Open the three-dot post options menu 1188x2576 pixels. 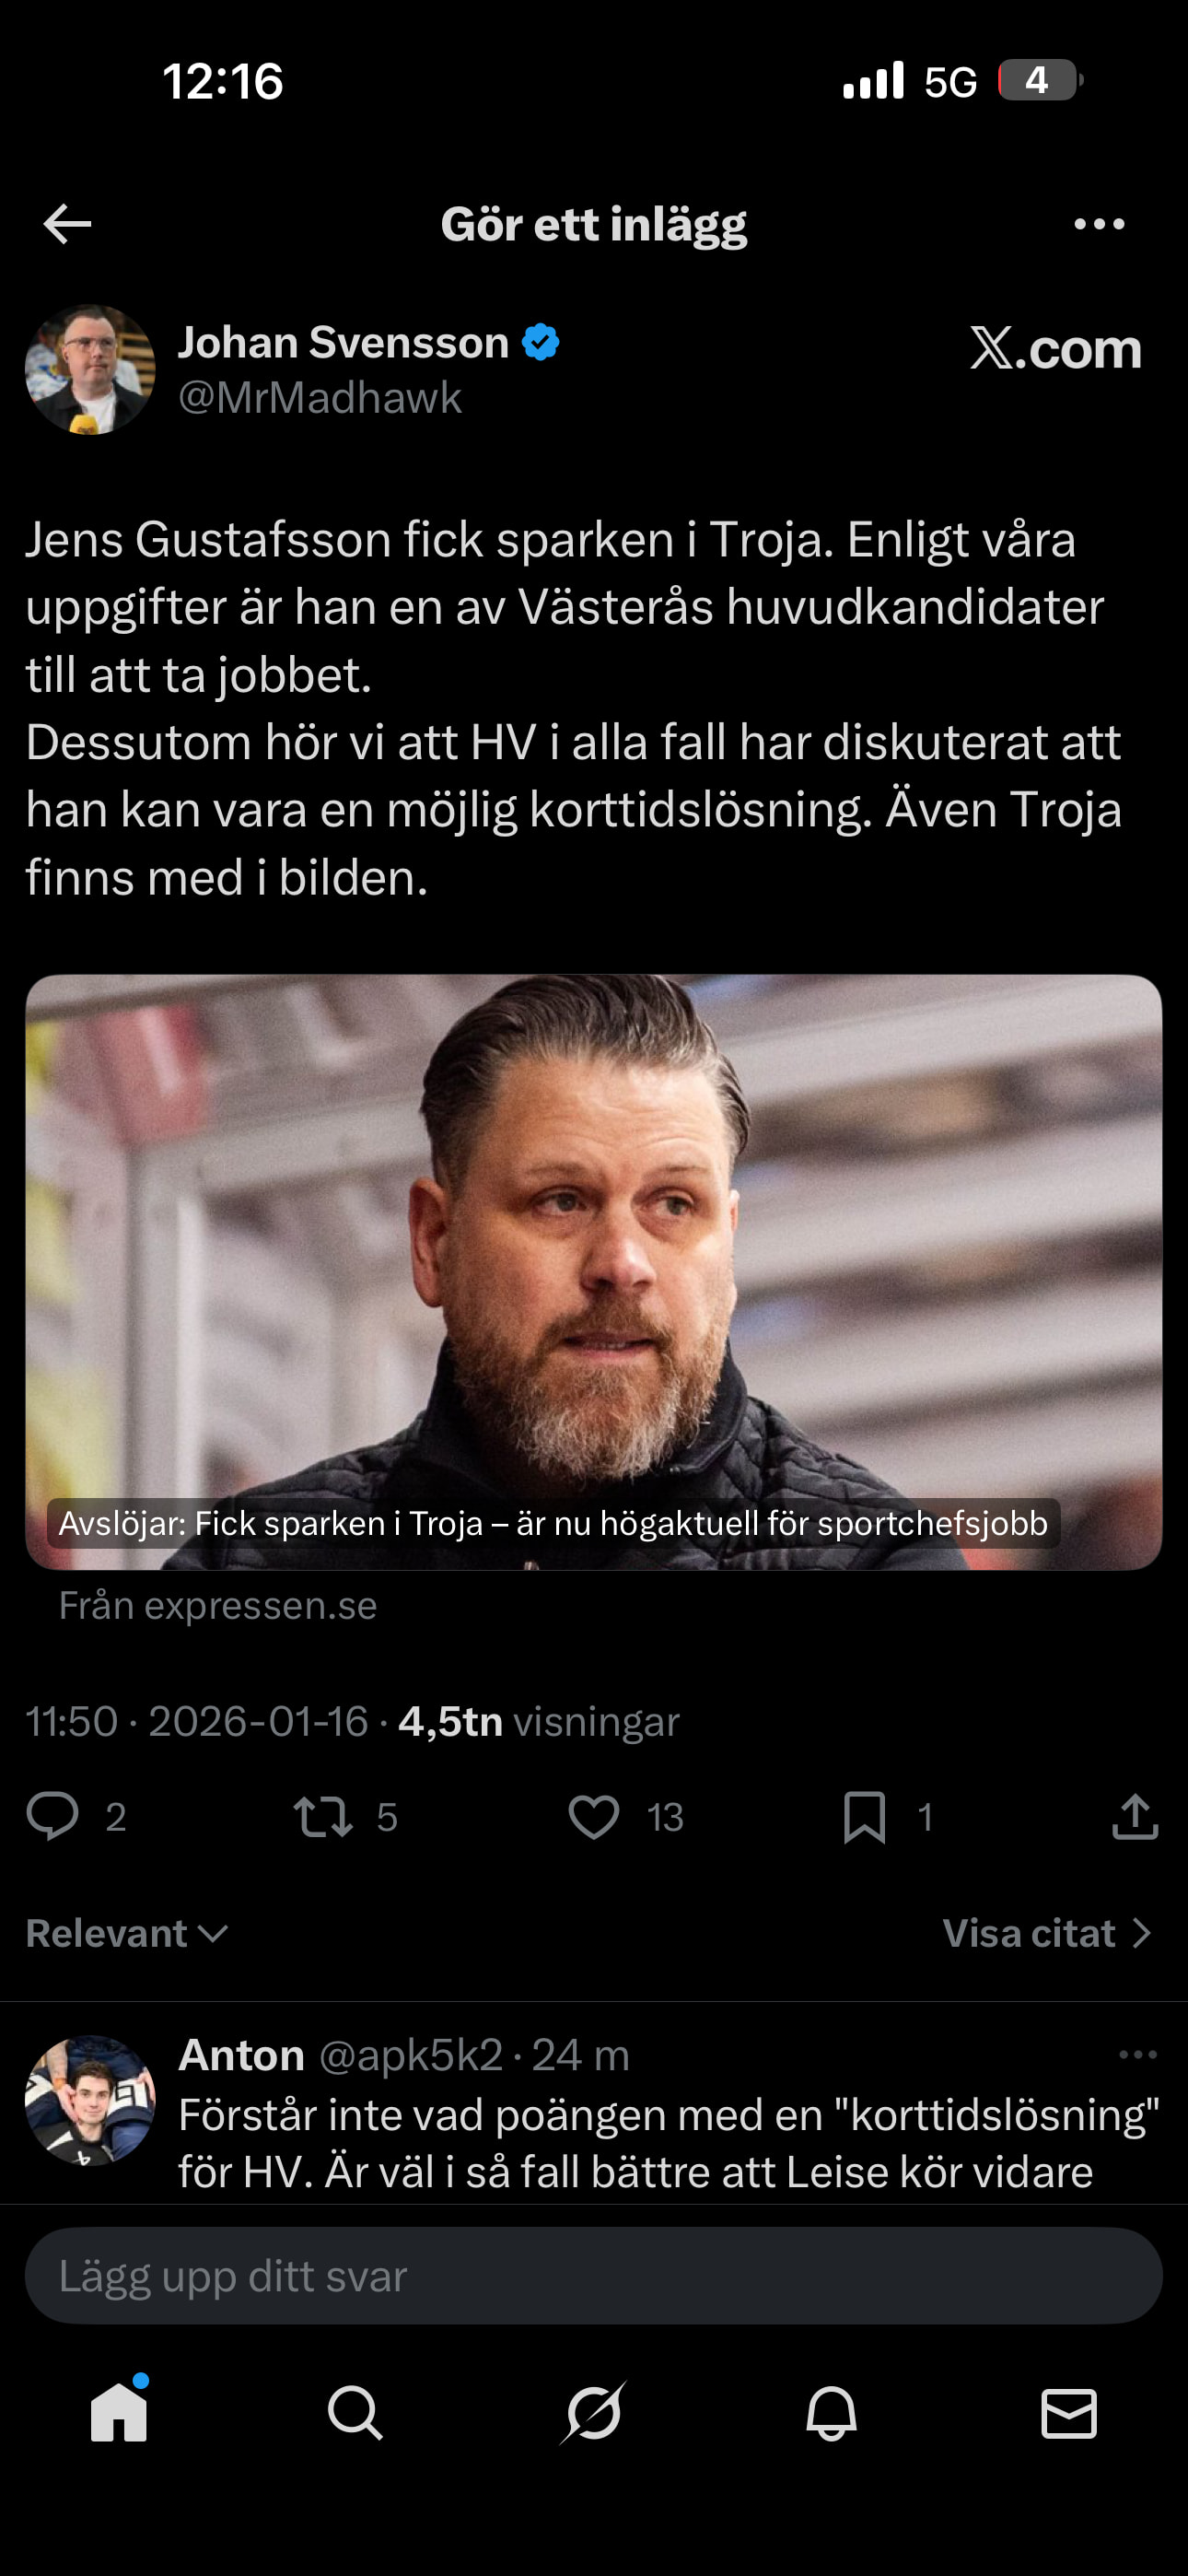coord(1099,224)
